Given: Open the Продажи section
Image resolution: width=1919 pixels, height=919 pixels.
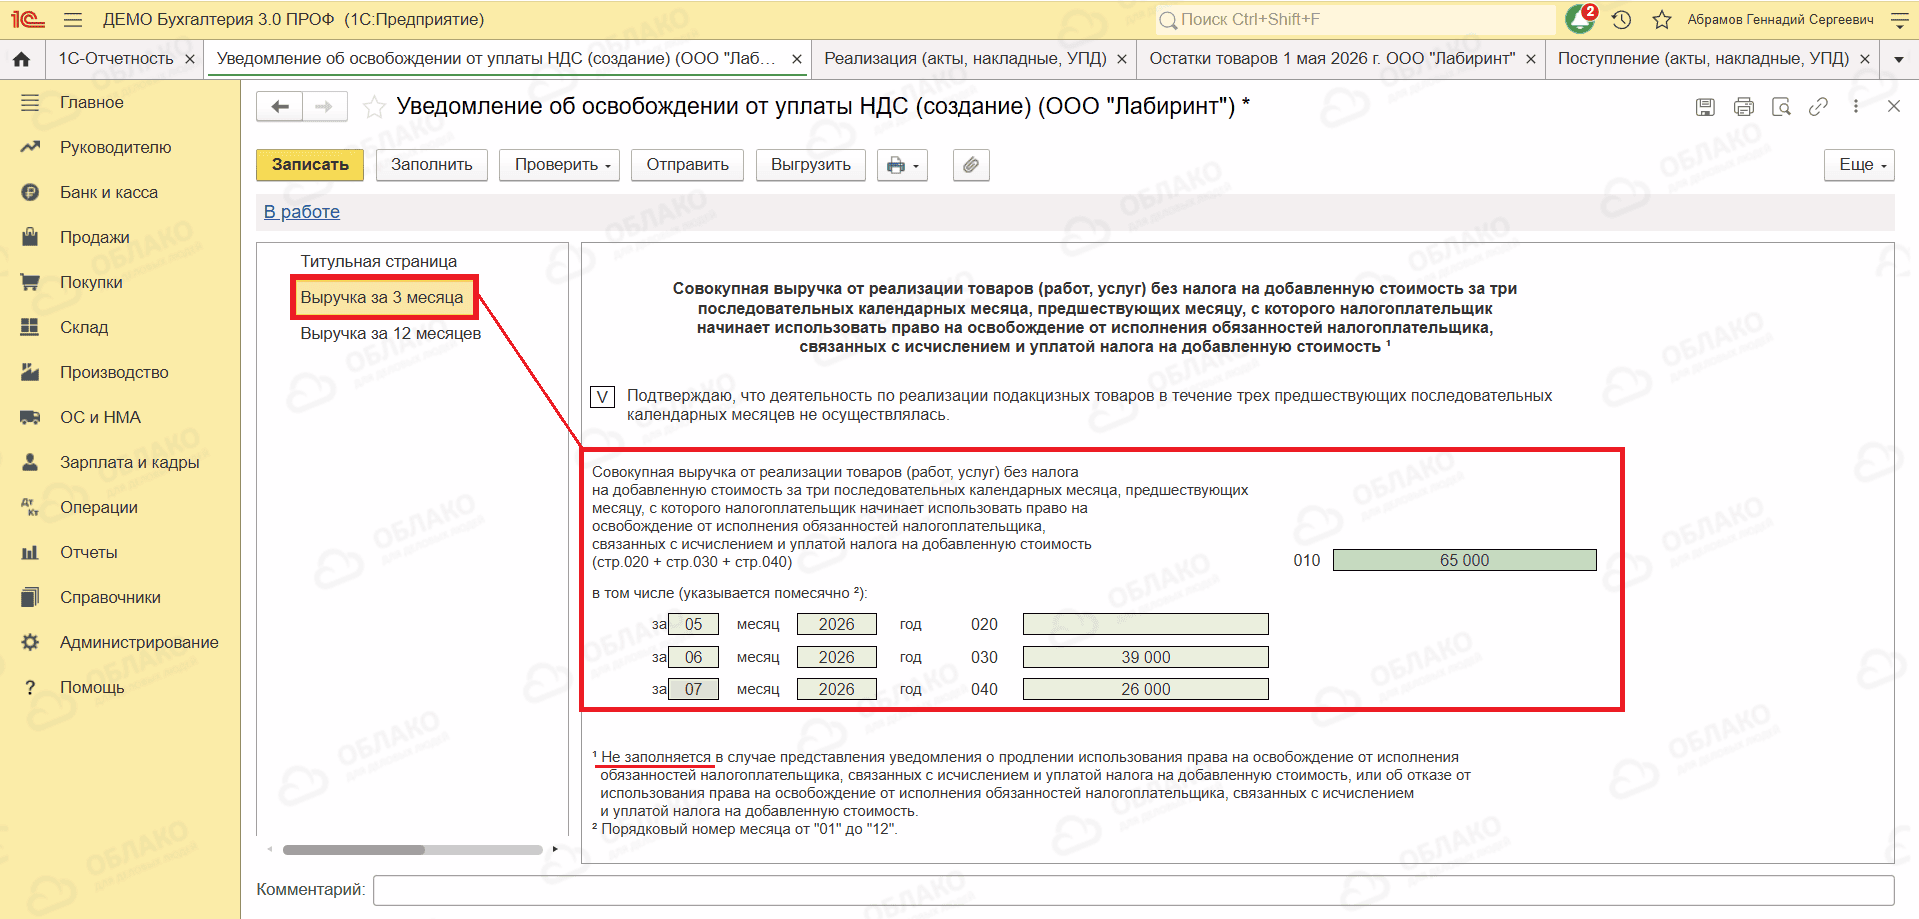Looking at the screenshot, I should coord(94,237).
